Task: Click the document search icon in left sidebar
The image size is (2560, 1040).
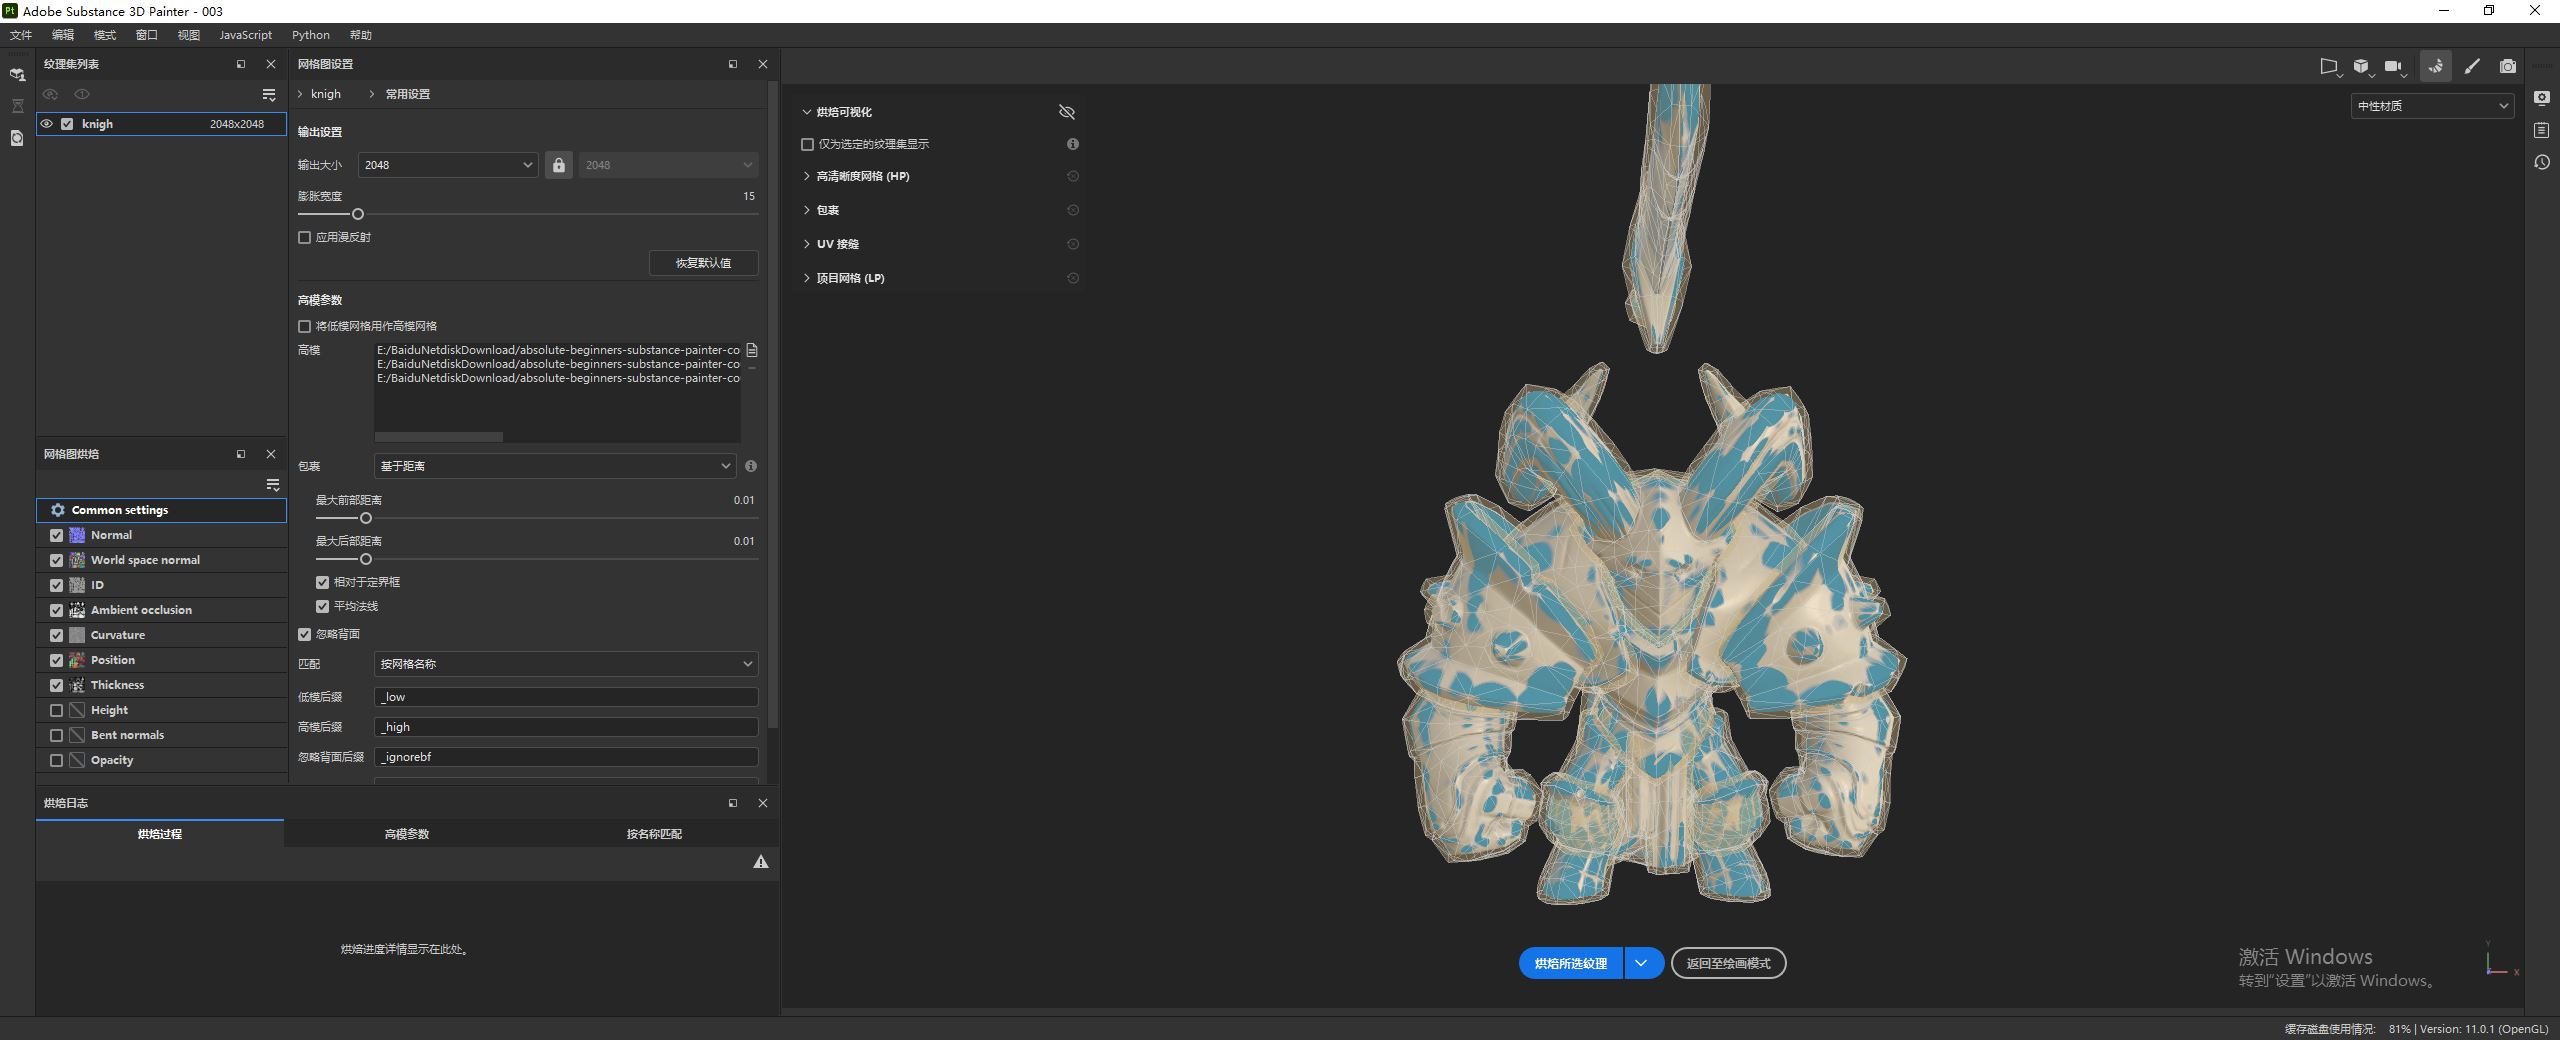Action: pos(17,138)
